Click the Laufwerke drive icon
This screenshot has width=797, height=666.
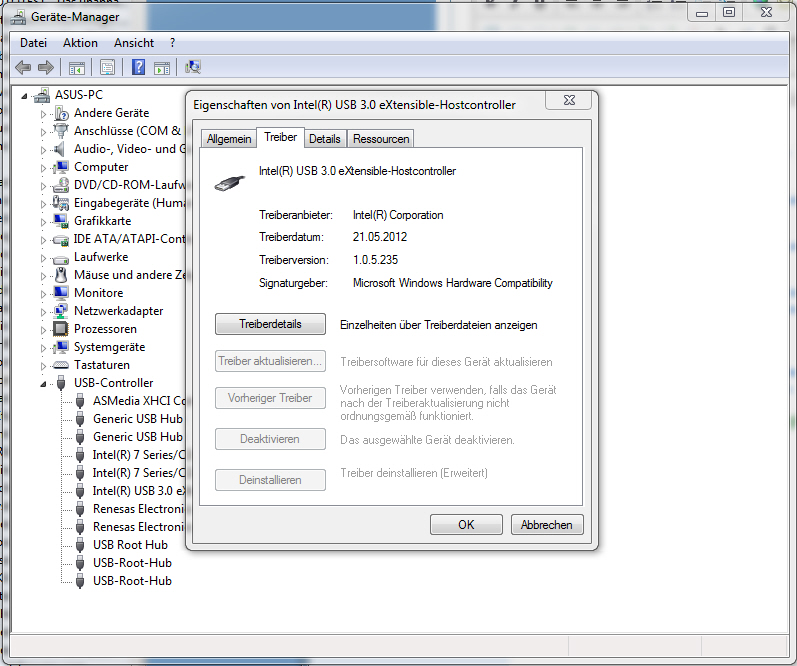61,258
